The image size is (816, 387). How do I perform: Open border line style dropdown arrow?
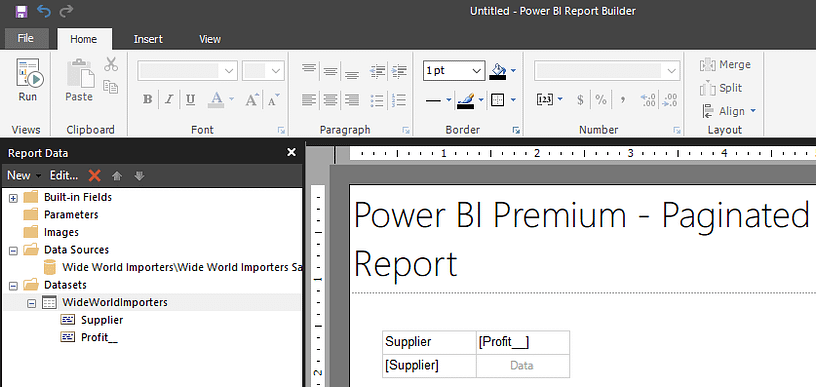pos(449,99)
